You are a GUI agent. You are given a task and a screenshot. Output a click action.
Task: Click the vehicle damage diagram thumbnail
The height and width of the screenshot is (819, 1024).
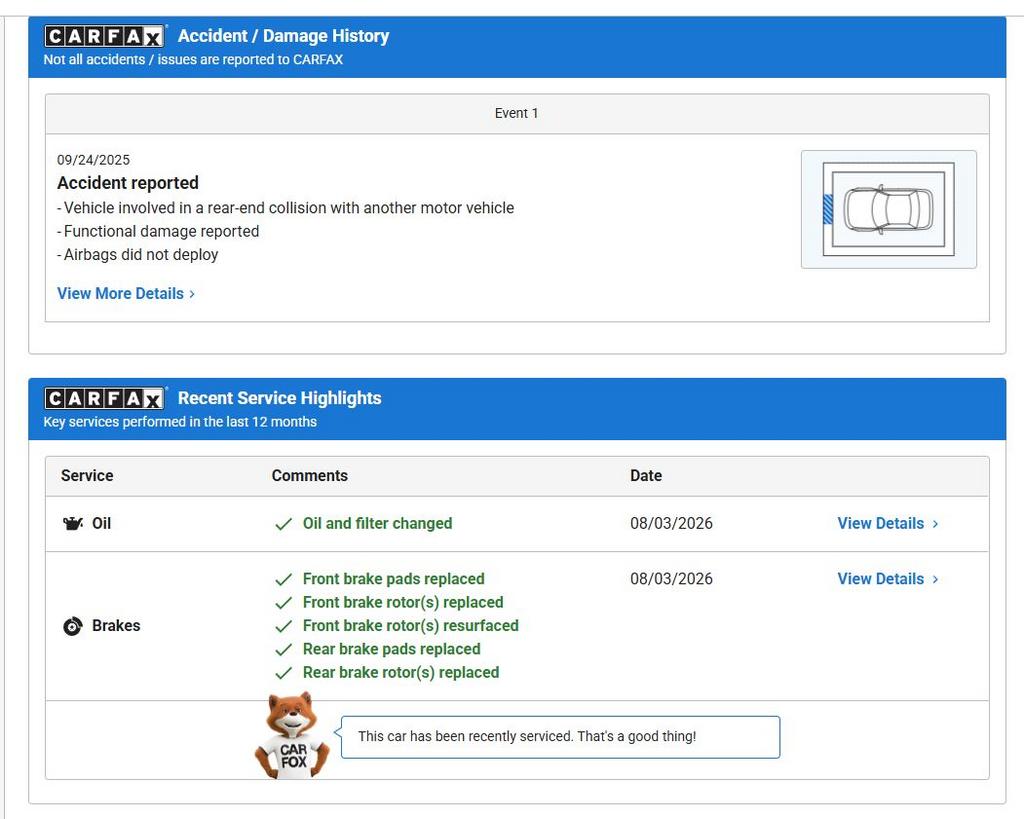point(888,210)
